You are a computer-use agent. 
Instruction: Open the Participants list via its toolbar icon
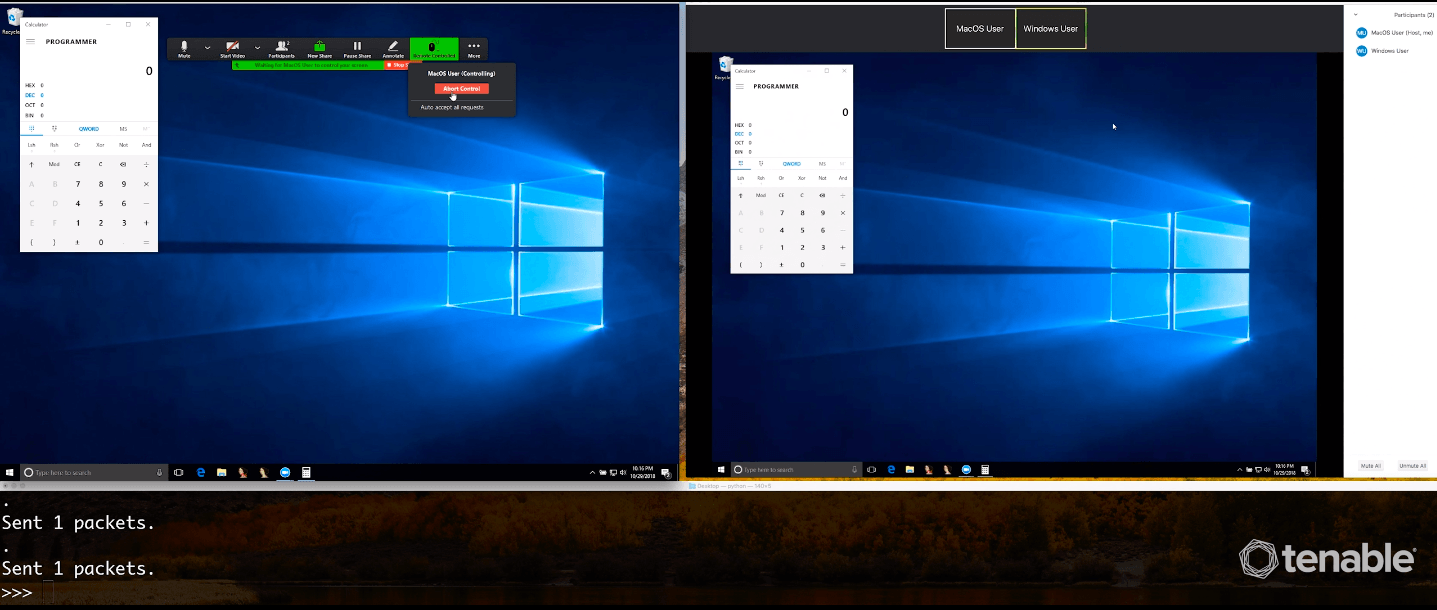coord(282,48)
